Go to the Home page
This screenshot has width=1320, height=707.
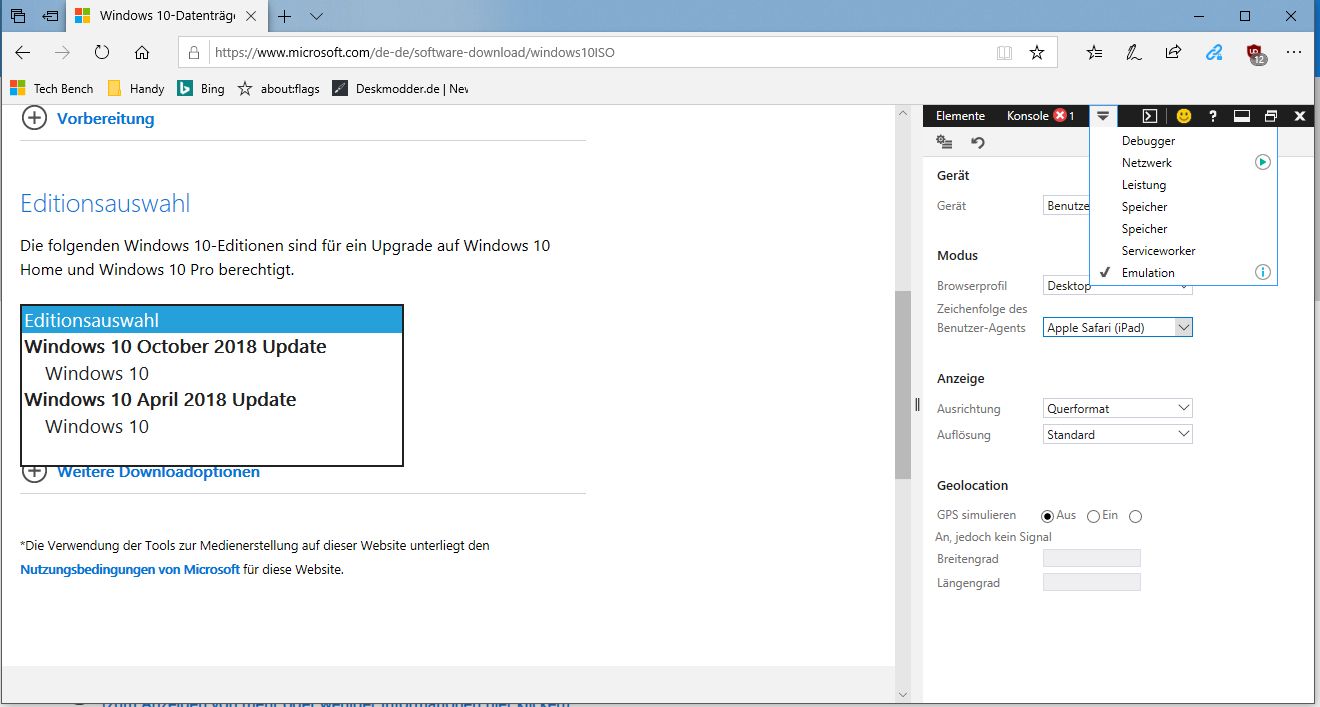pyautogui.click(x=142, y=52)
